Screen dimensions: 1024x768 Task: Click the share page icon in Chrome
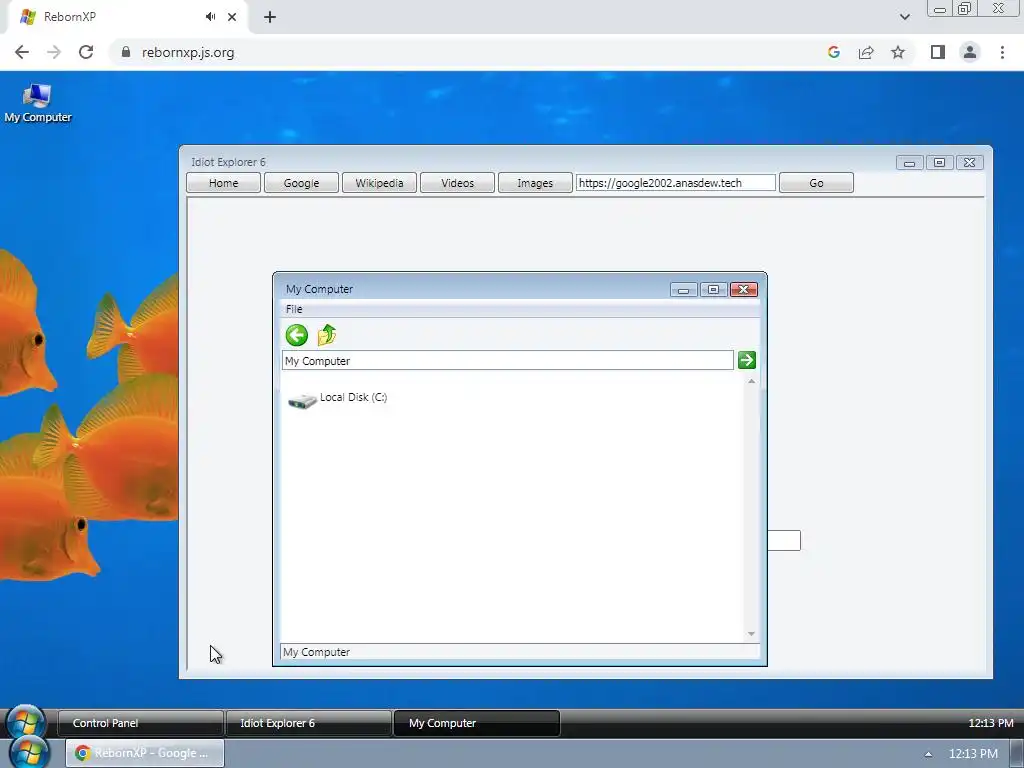[x=866, y=52]
